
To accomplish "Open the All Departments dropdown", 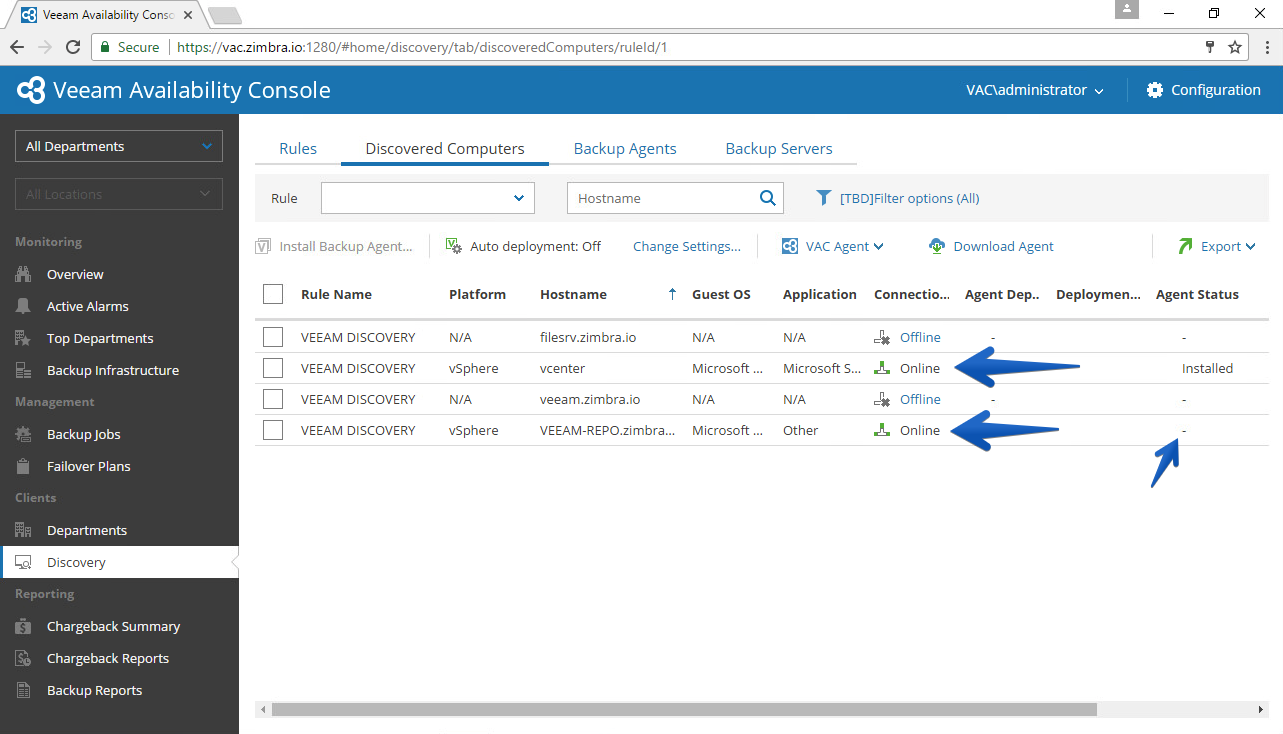I will tap(119, 146).
